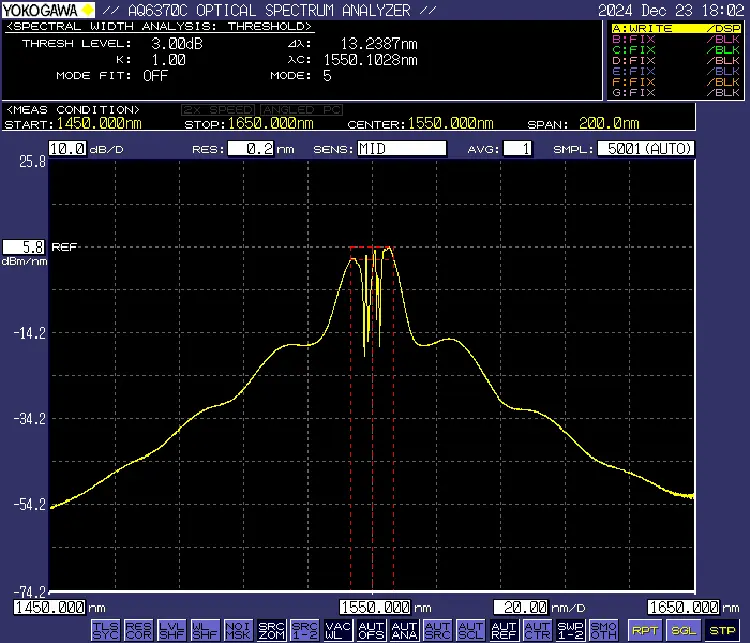Select trace E:FIX /BLK
Viewport: 750px width, 643px height.
point(676,71)
